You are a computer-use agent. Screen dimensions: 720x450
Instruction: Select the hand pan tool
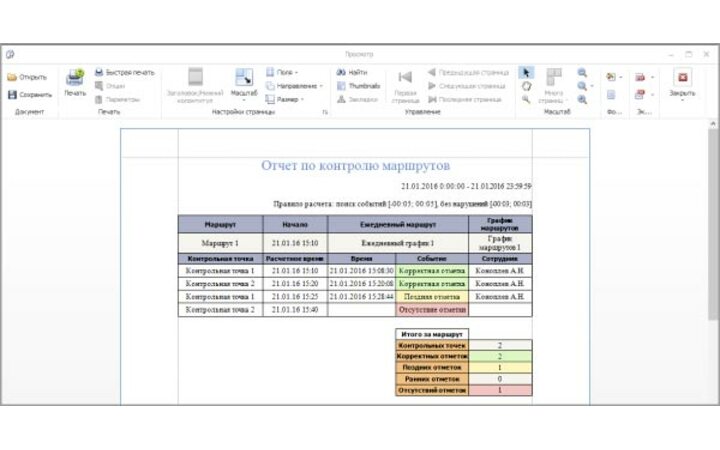click(x=526, y=86)
